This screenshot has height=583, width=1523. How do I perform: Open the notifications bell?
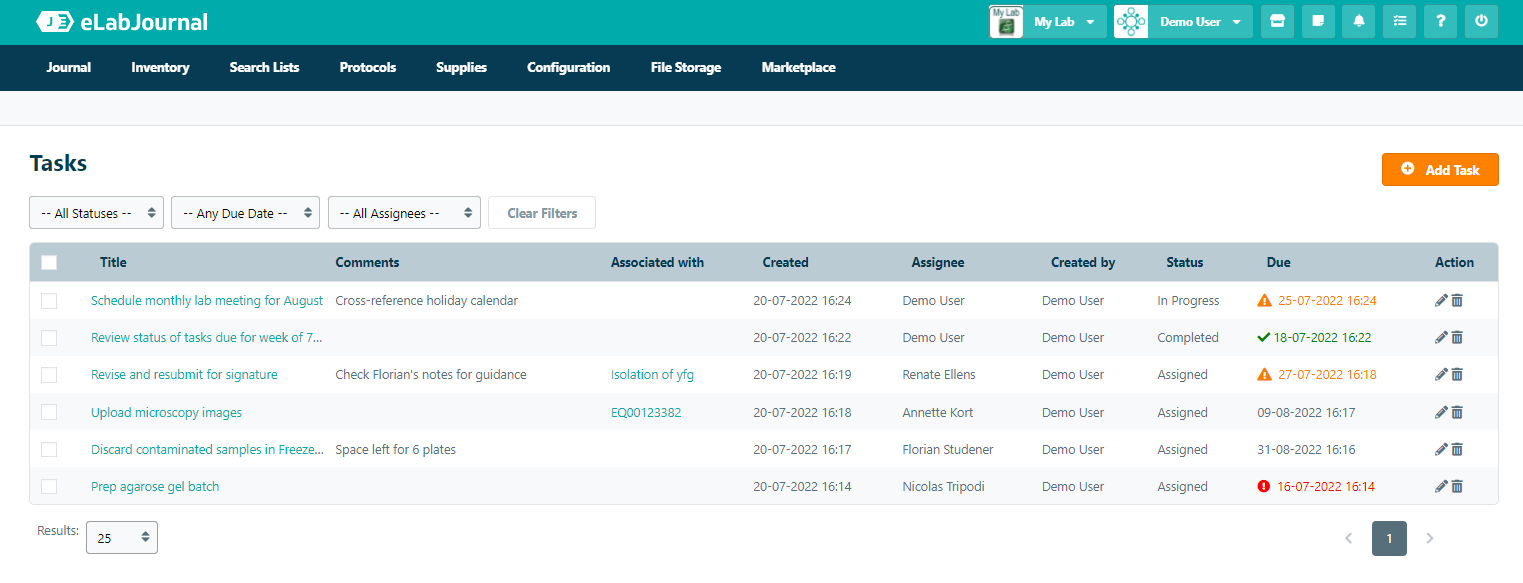point(1359,21)
